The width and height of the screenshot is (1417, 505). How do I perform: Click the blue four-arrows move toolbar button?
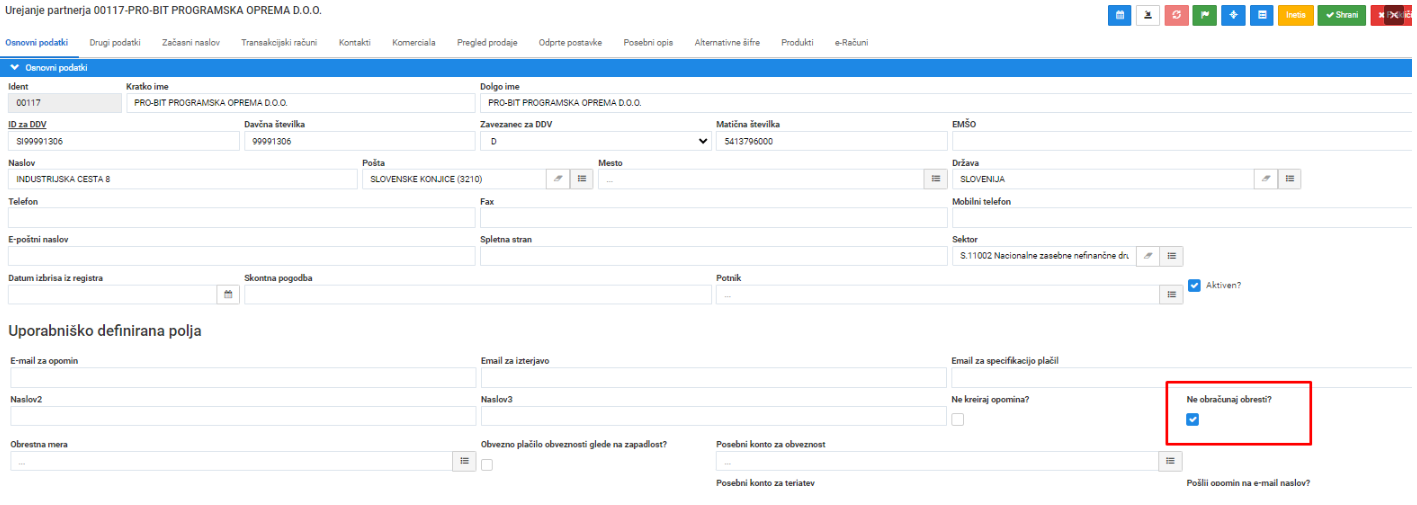1233,15
